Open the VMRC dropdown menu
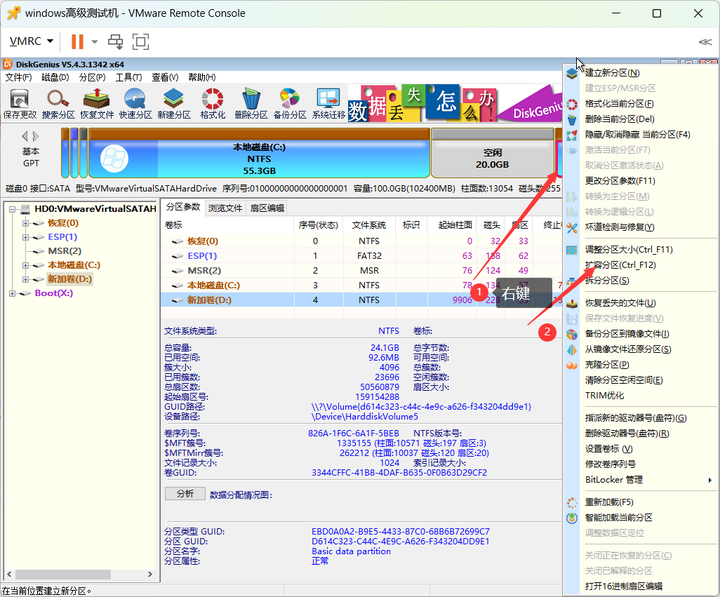 point(31,41)
